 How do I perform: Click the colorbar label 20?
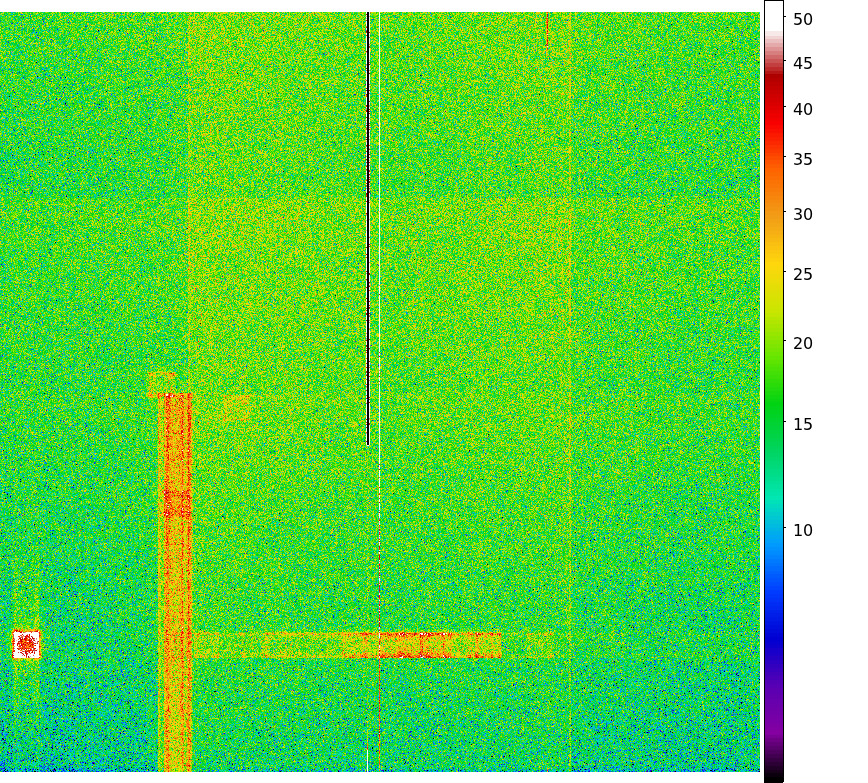[803, 343]
